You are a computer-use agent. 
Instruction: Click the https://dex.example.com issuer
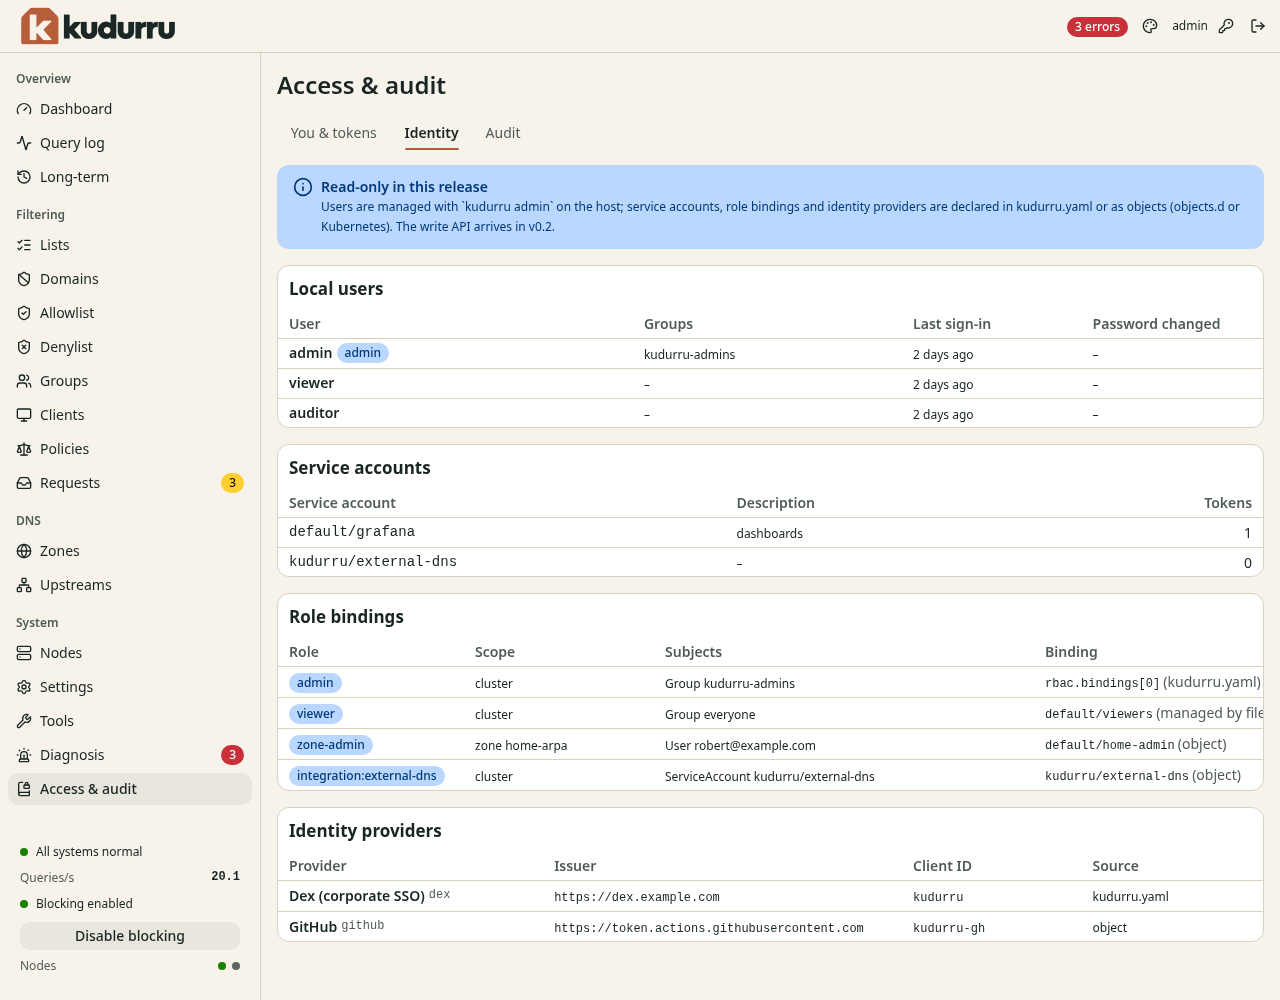click(637, 897)
